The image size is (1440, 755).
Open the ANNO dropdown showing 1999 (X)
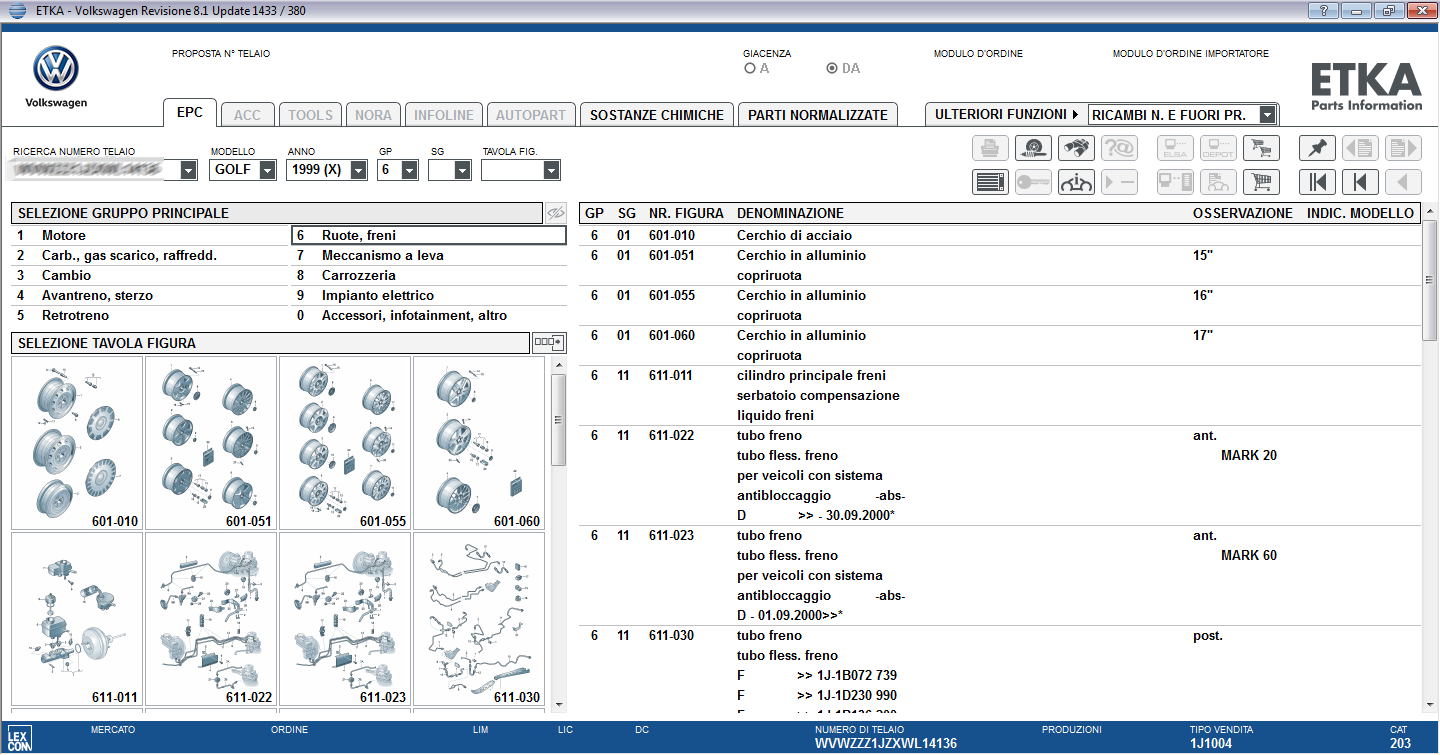(360, 171)
